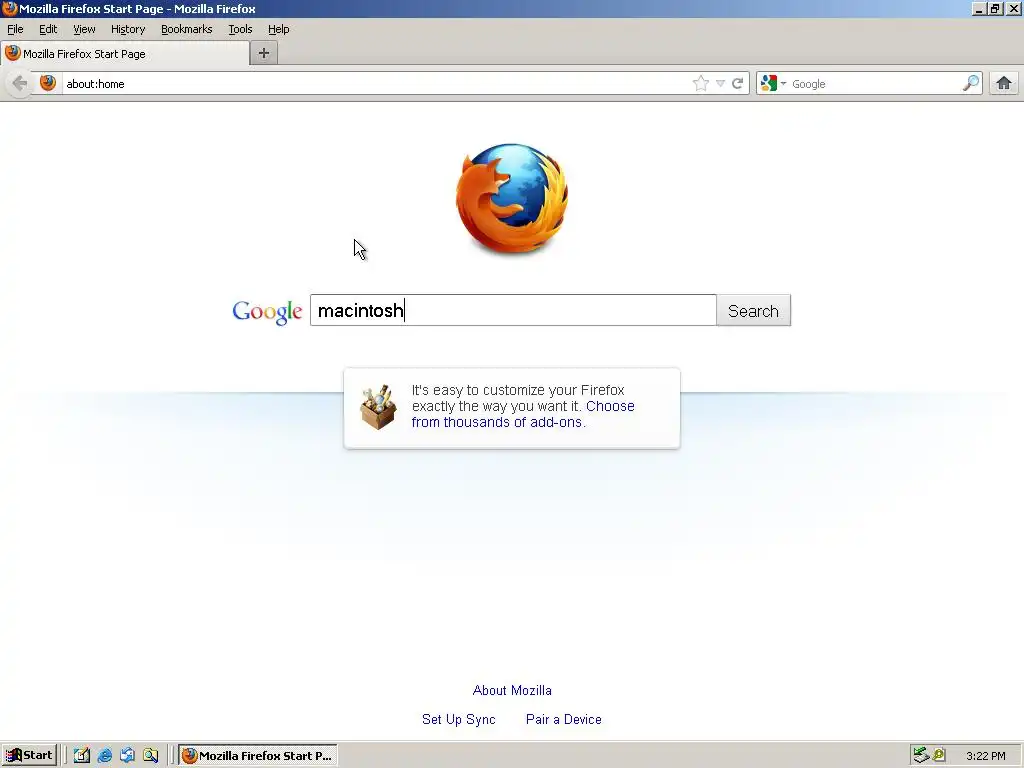
Task: Open Choose from thousands of add-ons link
Action: point(523,414)
